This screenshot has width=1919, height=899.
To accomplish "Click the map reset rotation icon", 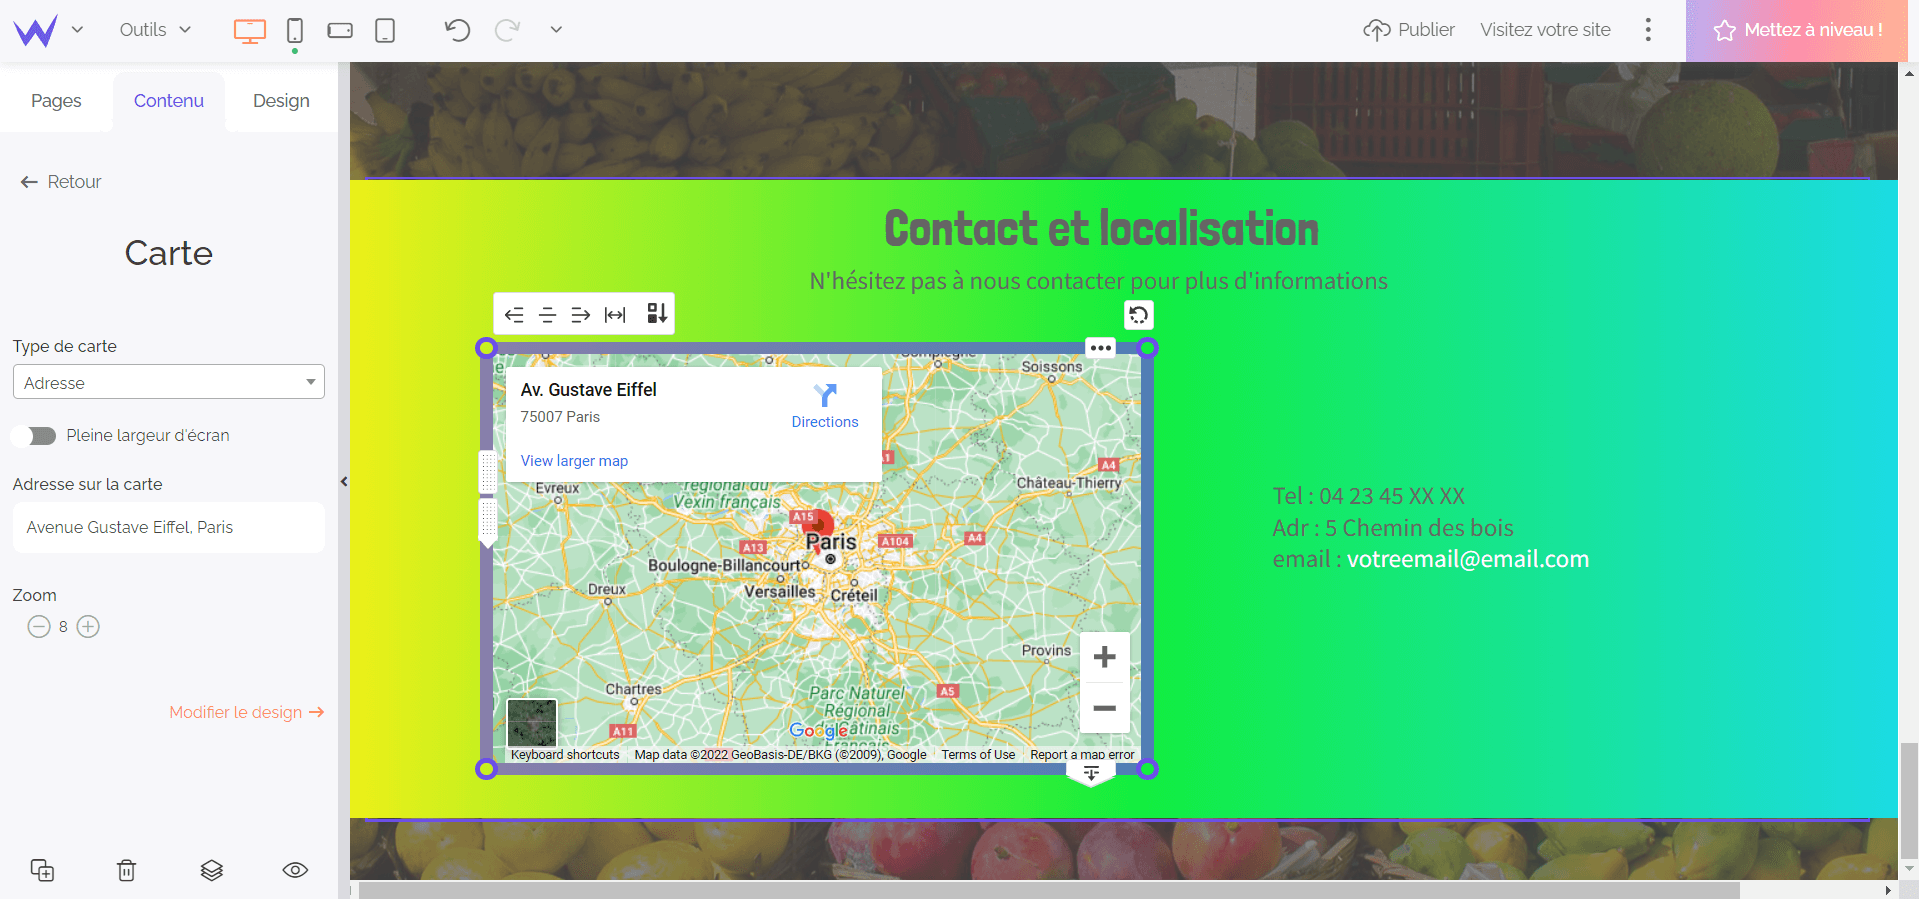I will point(1139,316).
